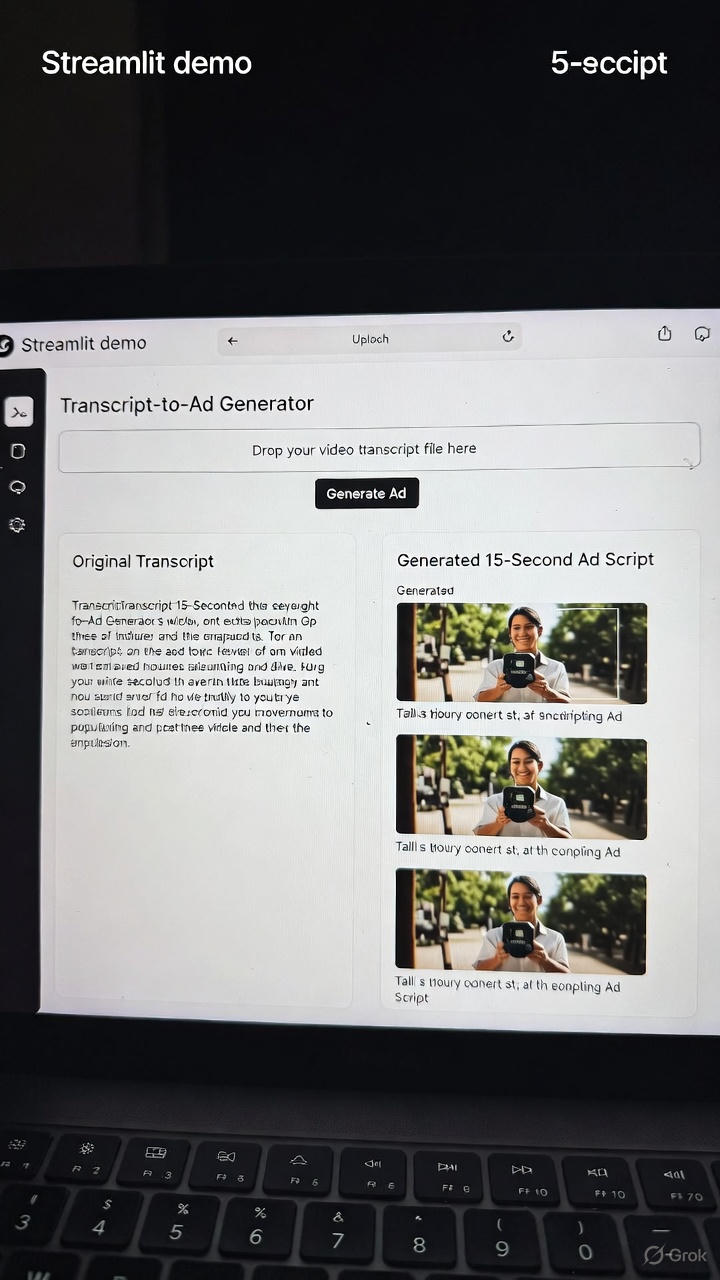Open the chat bubble icon at top right

point(702,334)
